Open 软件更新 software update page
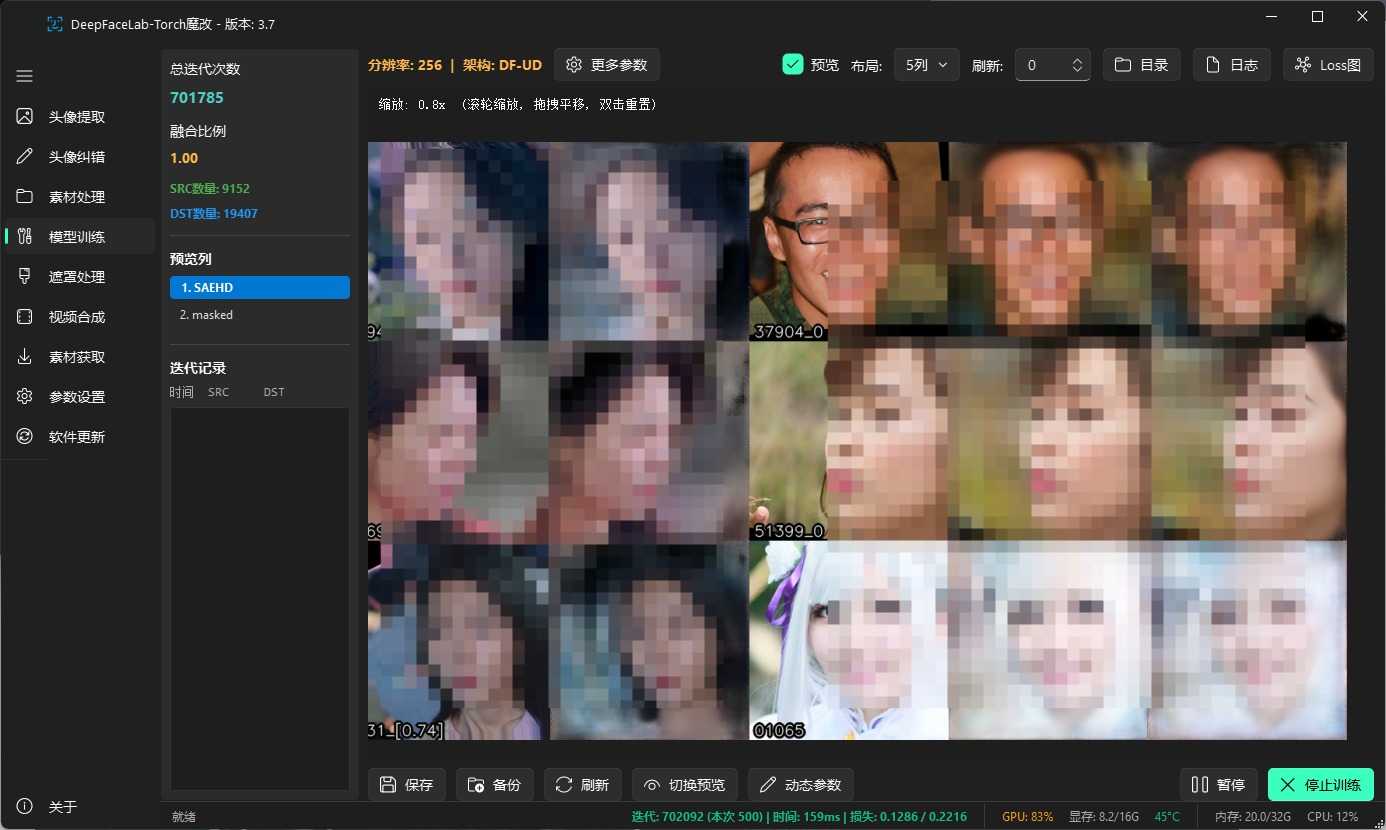This screenshot has width=1386, height=830. pyautogui.click(x=77, y=437)
